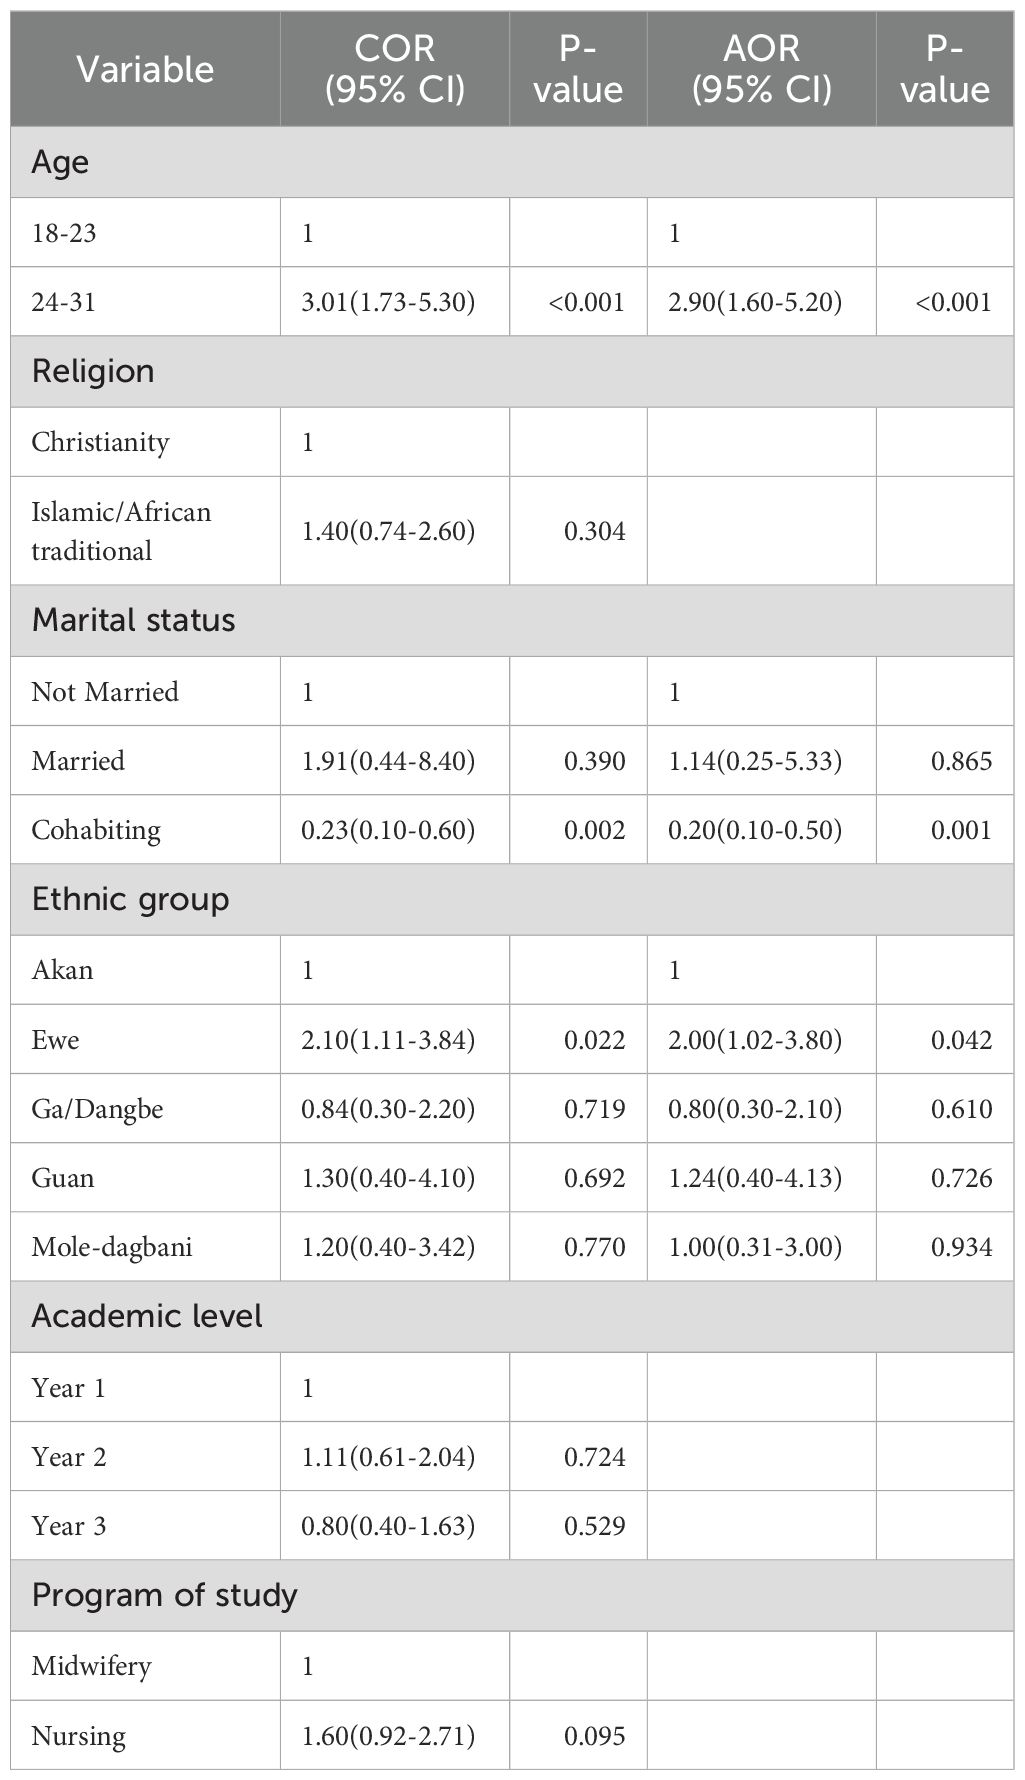Click the 0.095 p-value cell
This screenshot has height=1780, width=1025.
[595, 1735]
